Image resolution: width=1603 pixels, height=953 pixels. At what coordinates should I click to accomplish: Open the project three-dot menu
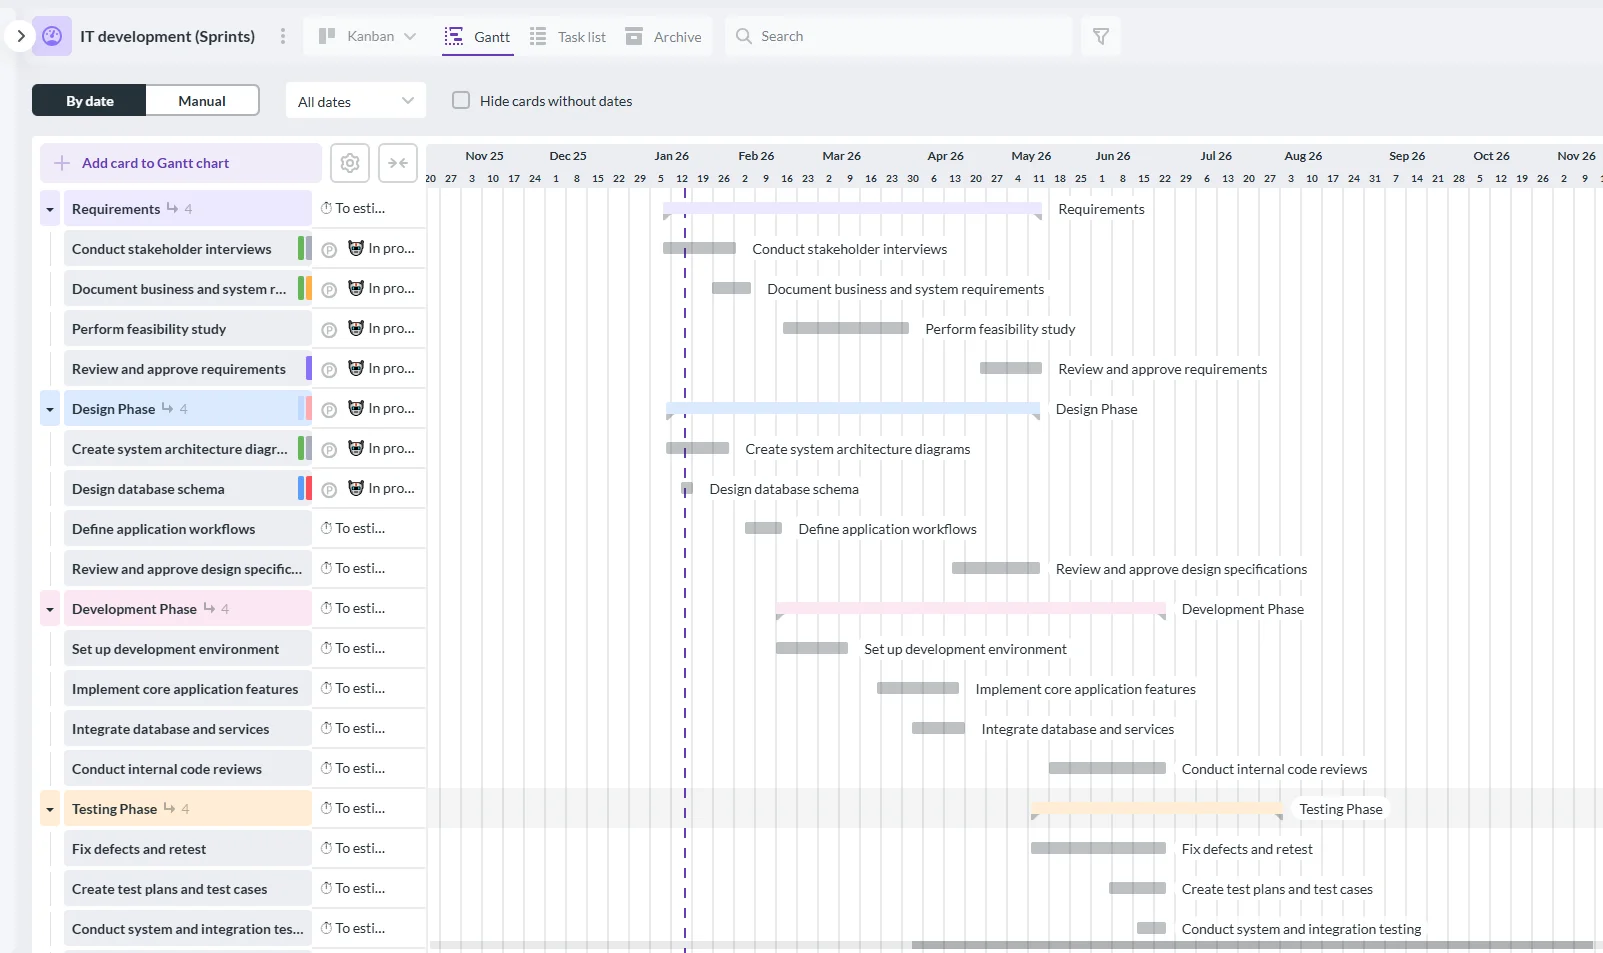click(x=283, y=36)
